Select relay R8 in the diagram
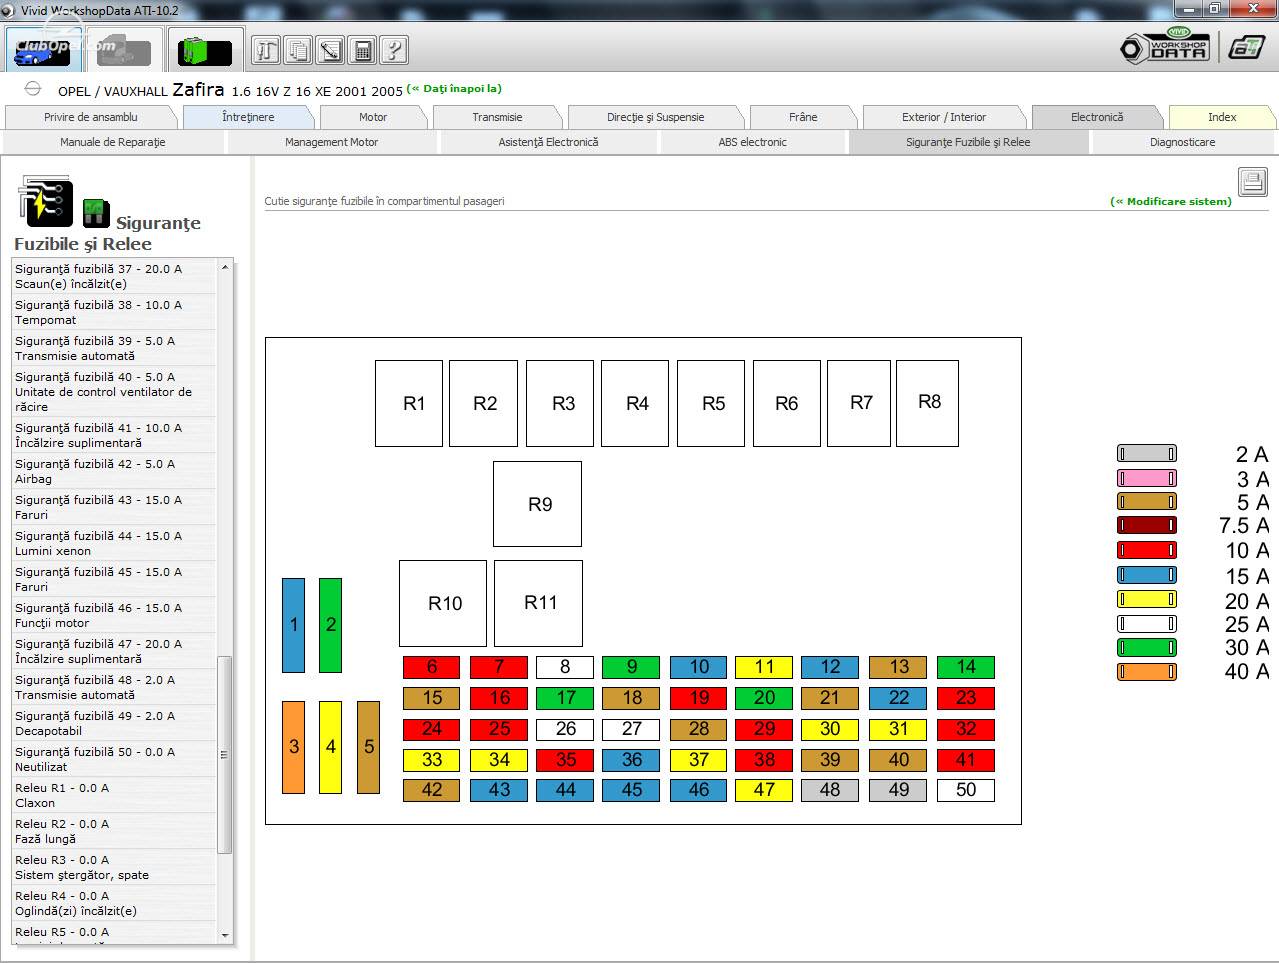This screenshot has height=963, width=1279. (927, 403)
